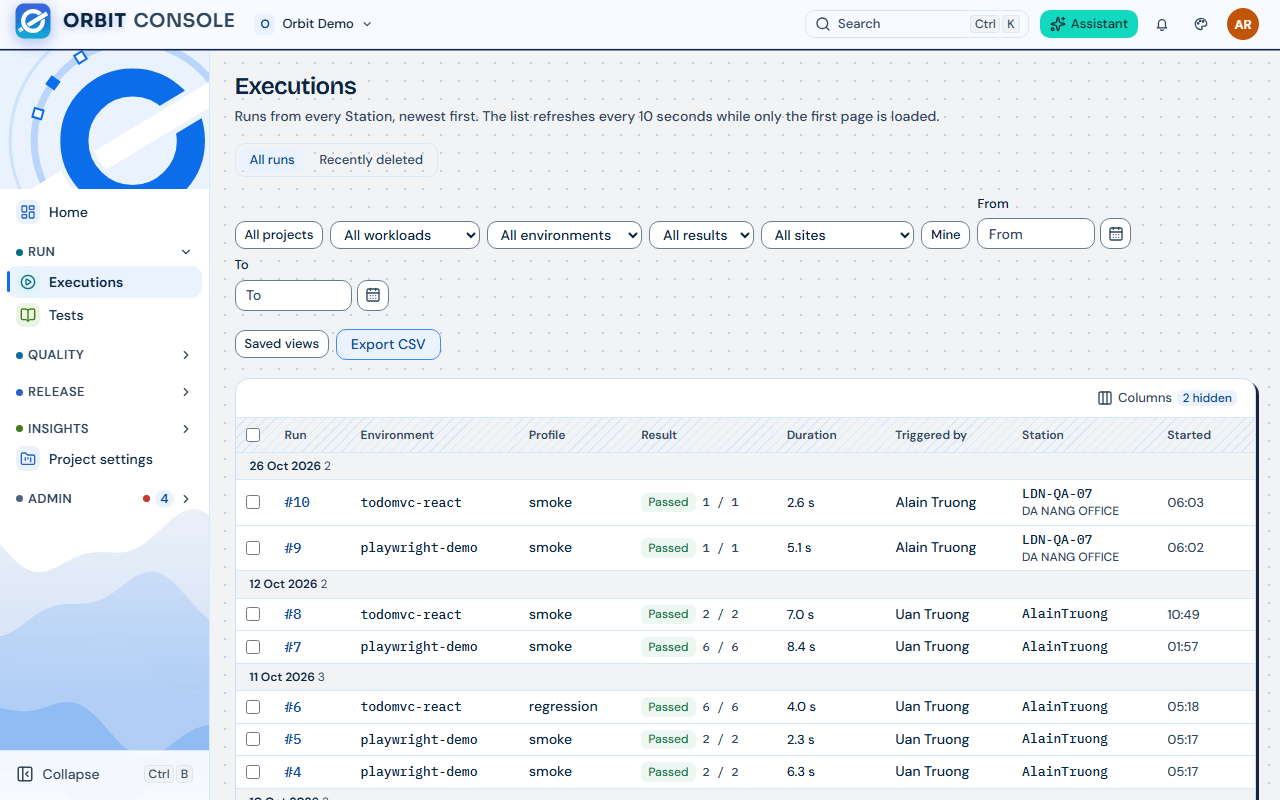Click the Project settings icon in the sidebar
Viewport: 1280px width, 800px height.
[28, 459]
